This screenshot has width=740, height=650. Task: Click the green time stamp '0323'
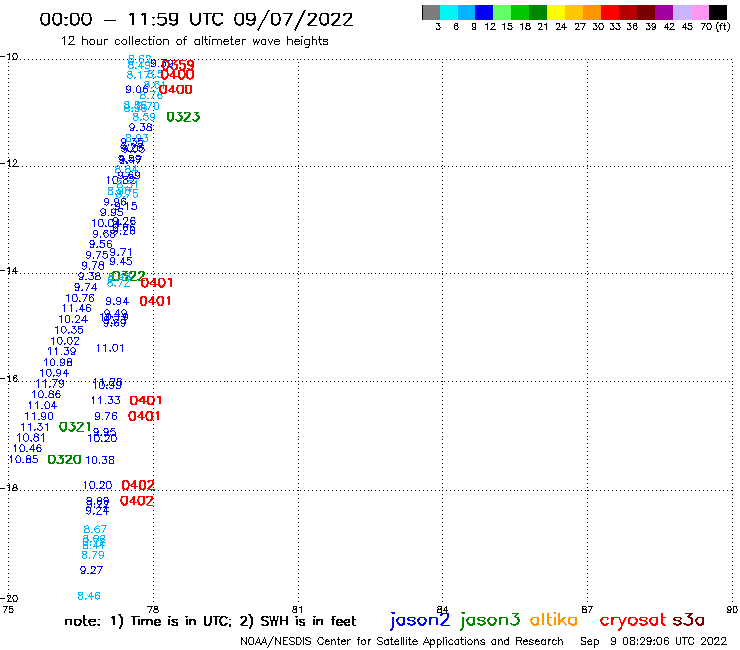tap(183, 117)
